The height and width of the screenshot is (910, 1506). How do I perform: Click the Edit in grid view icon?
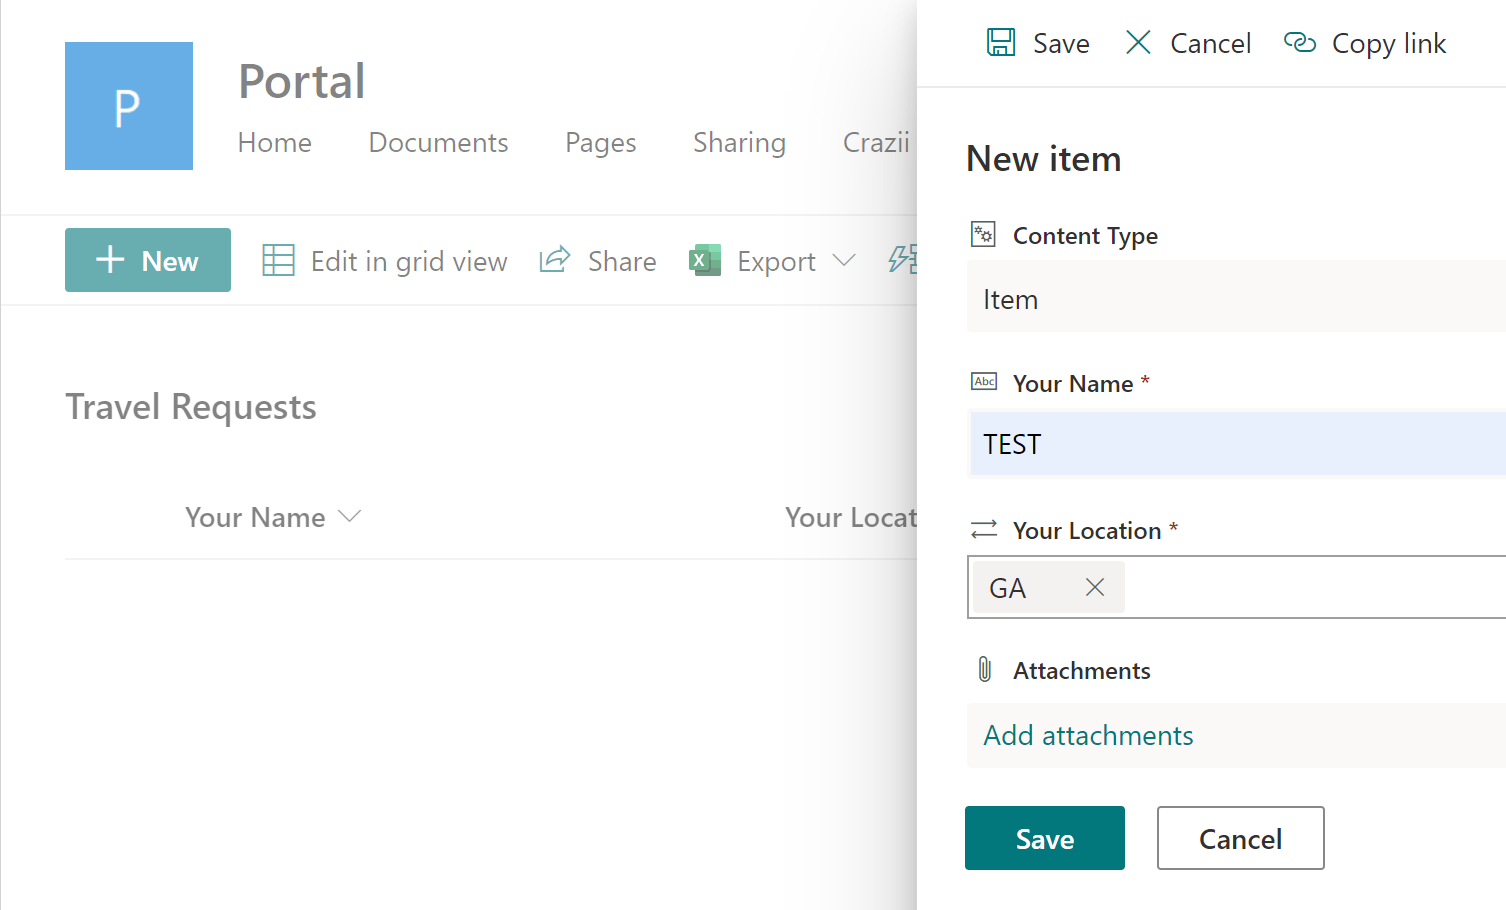[278, 261]
